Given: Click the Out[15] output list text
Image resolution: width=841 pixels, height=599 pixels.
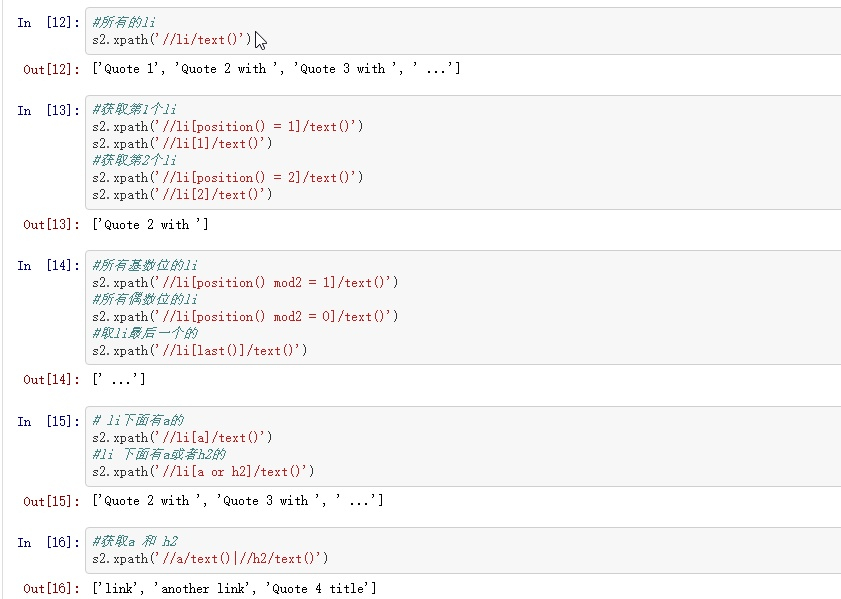Looking at the screenshot, I should coord(237,500).
